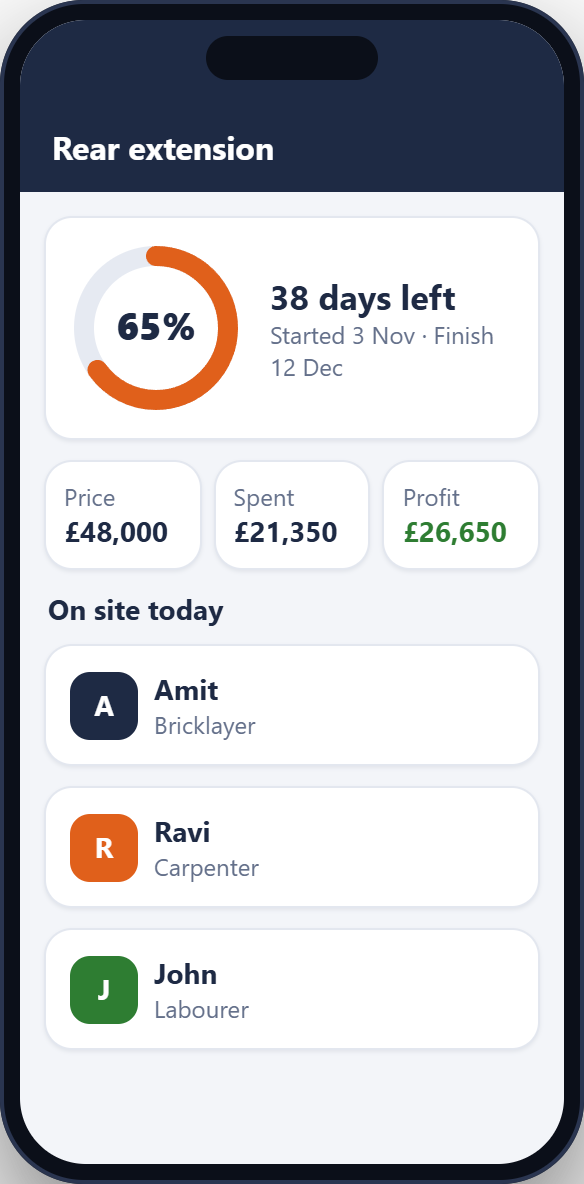Click the Carpenter role label
584x1184 pixels.
(206, 868)
